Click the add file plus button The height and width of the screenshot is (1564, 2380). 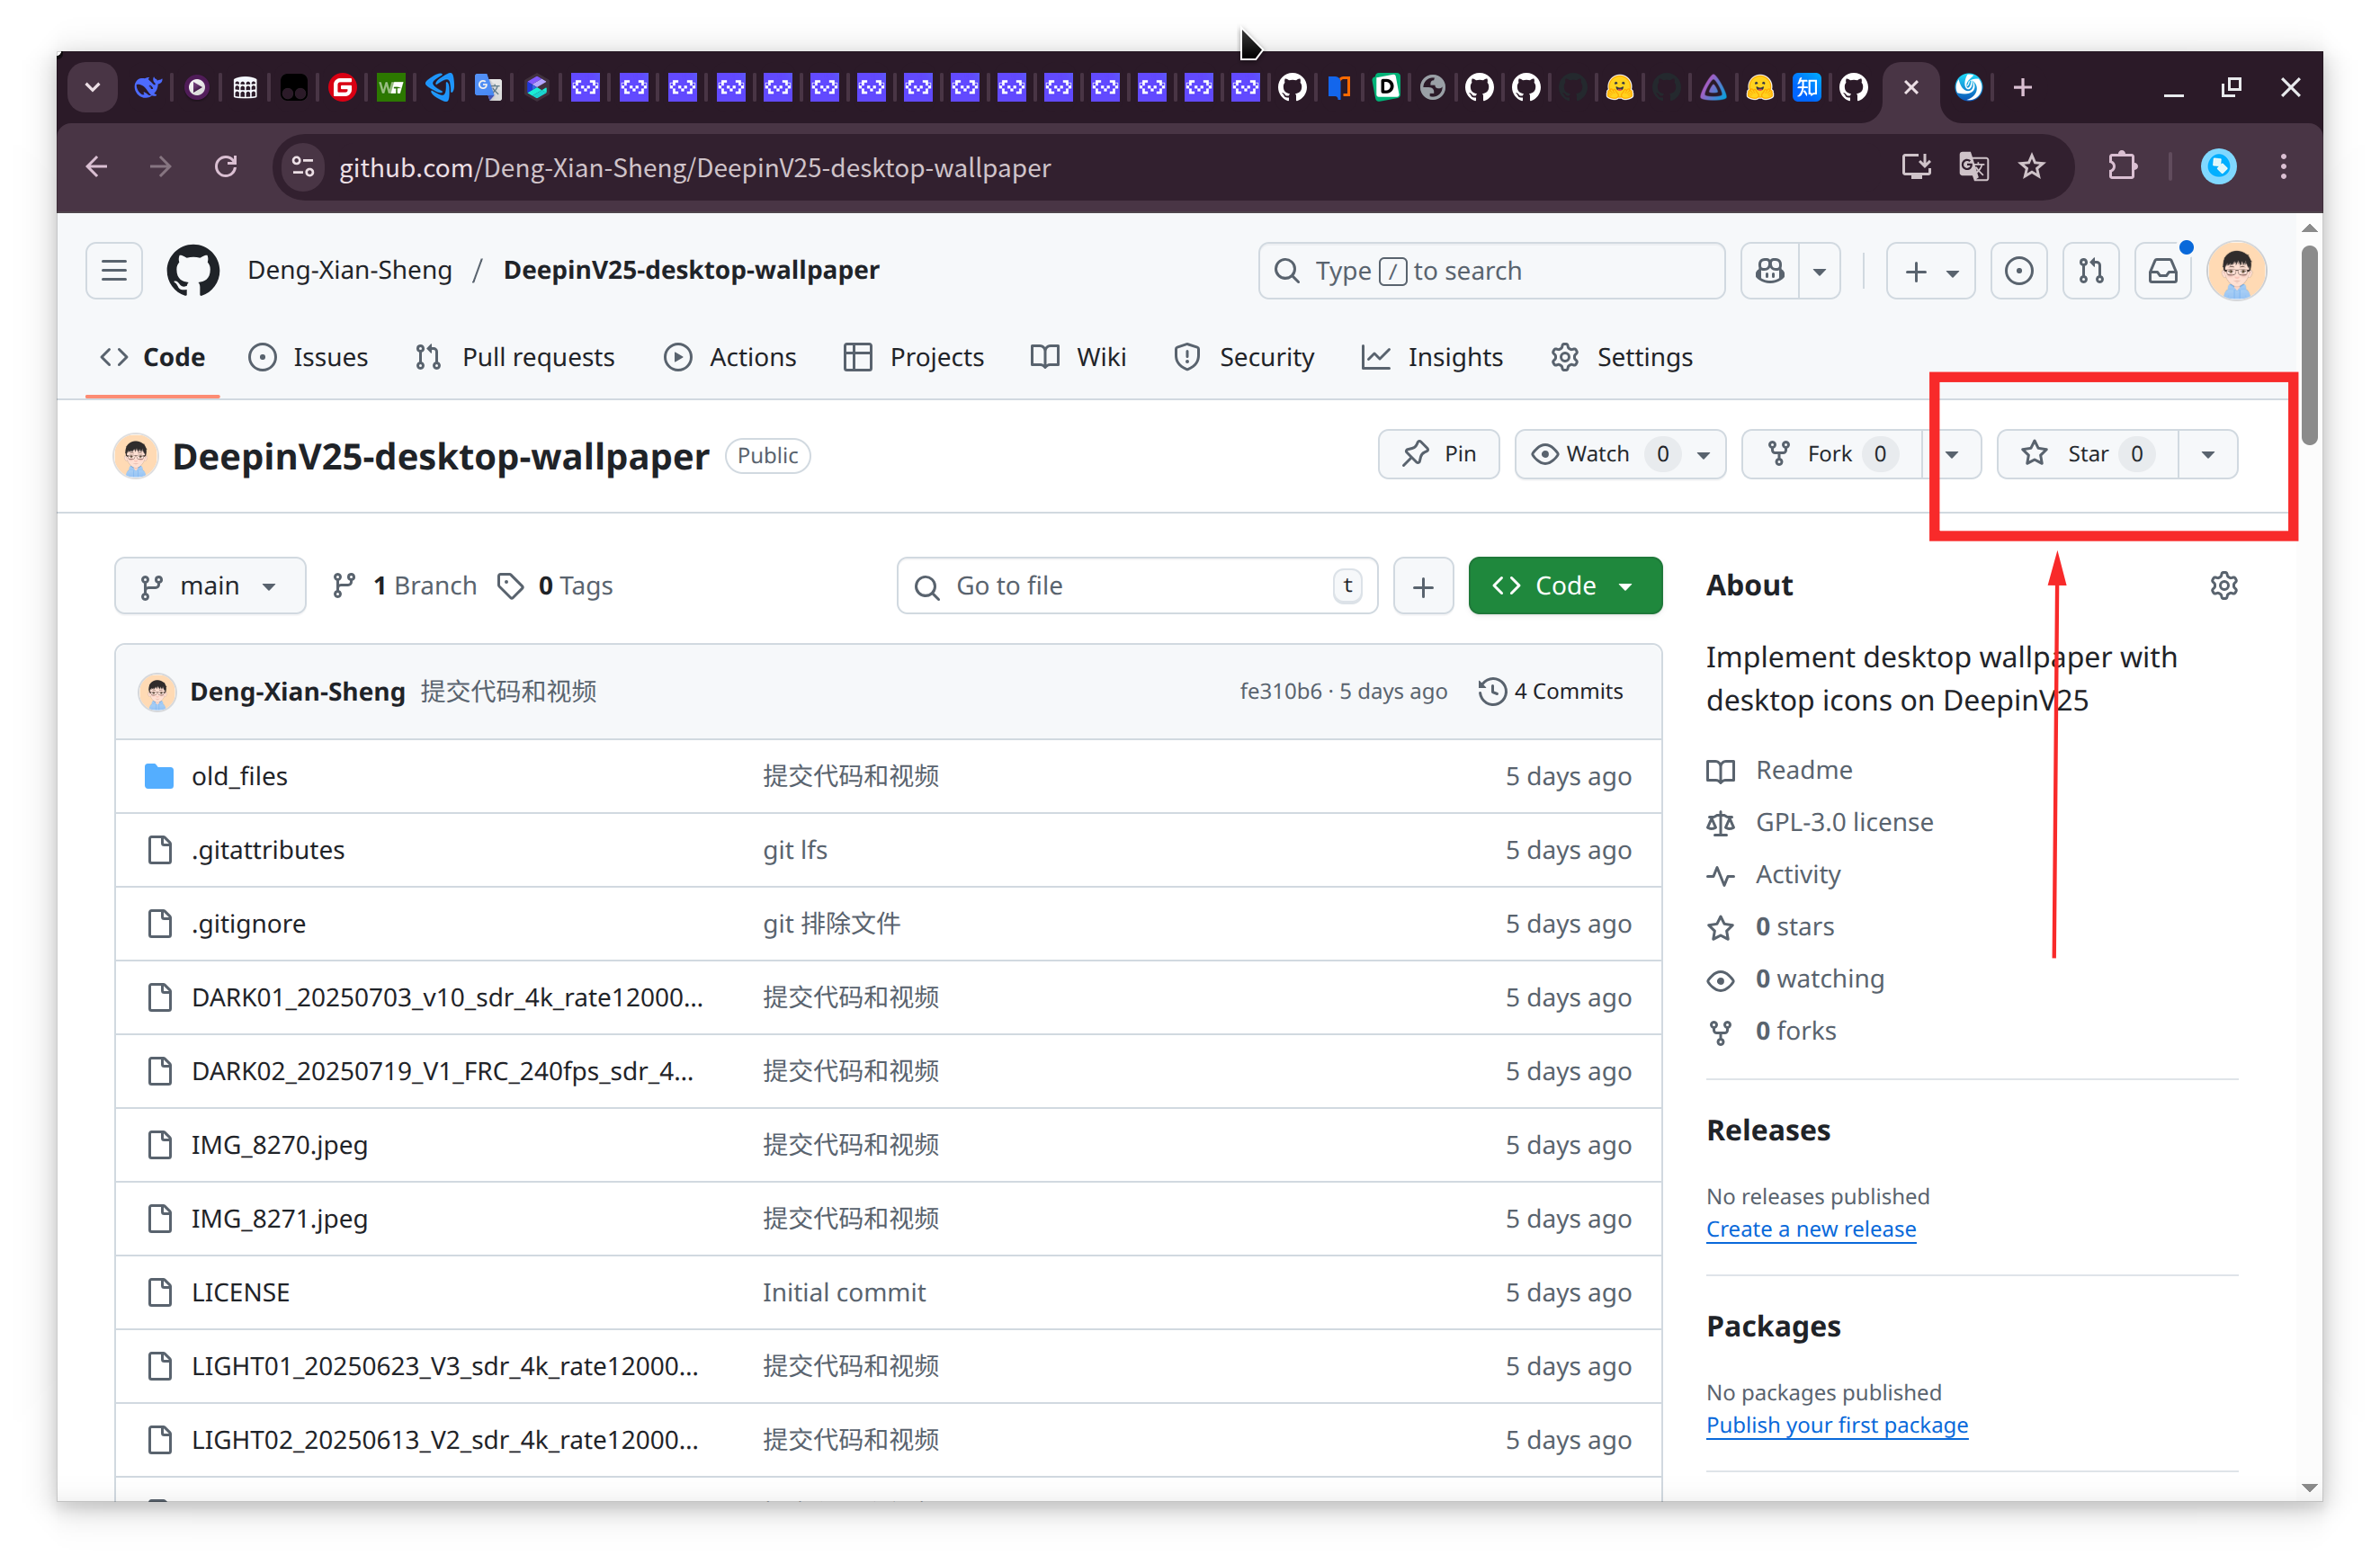pos(1423,586)
